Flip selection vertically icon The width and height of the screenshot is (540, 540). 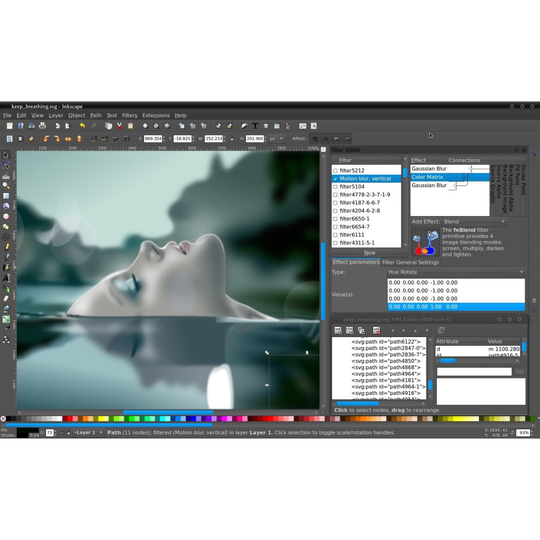(79, 139)
